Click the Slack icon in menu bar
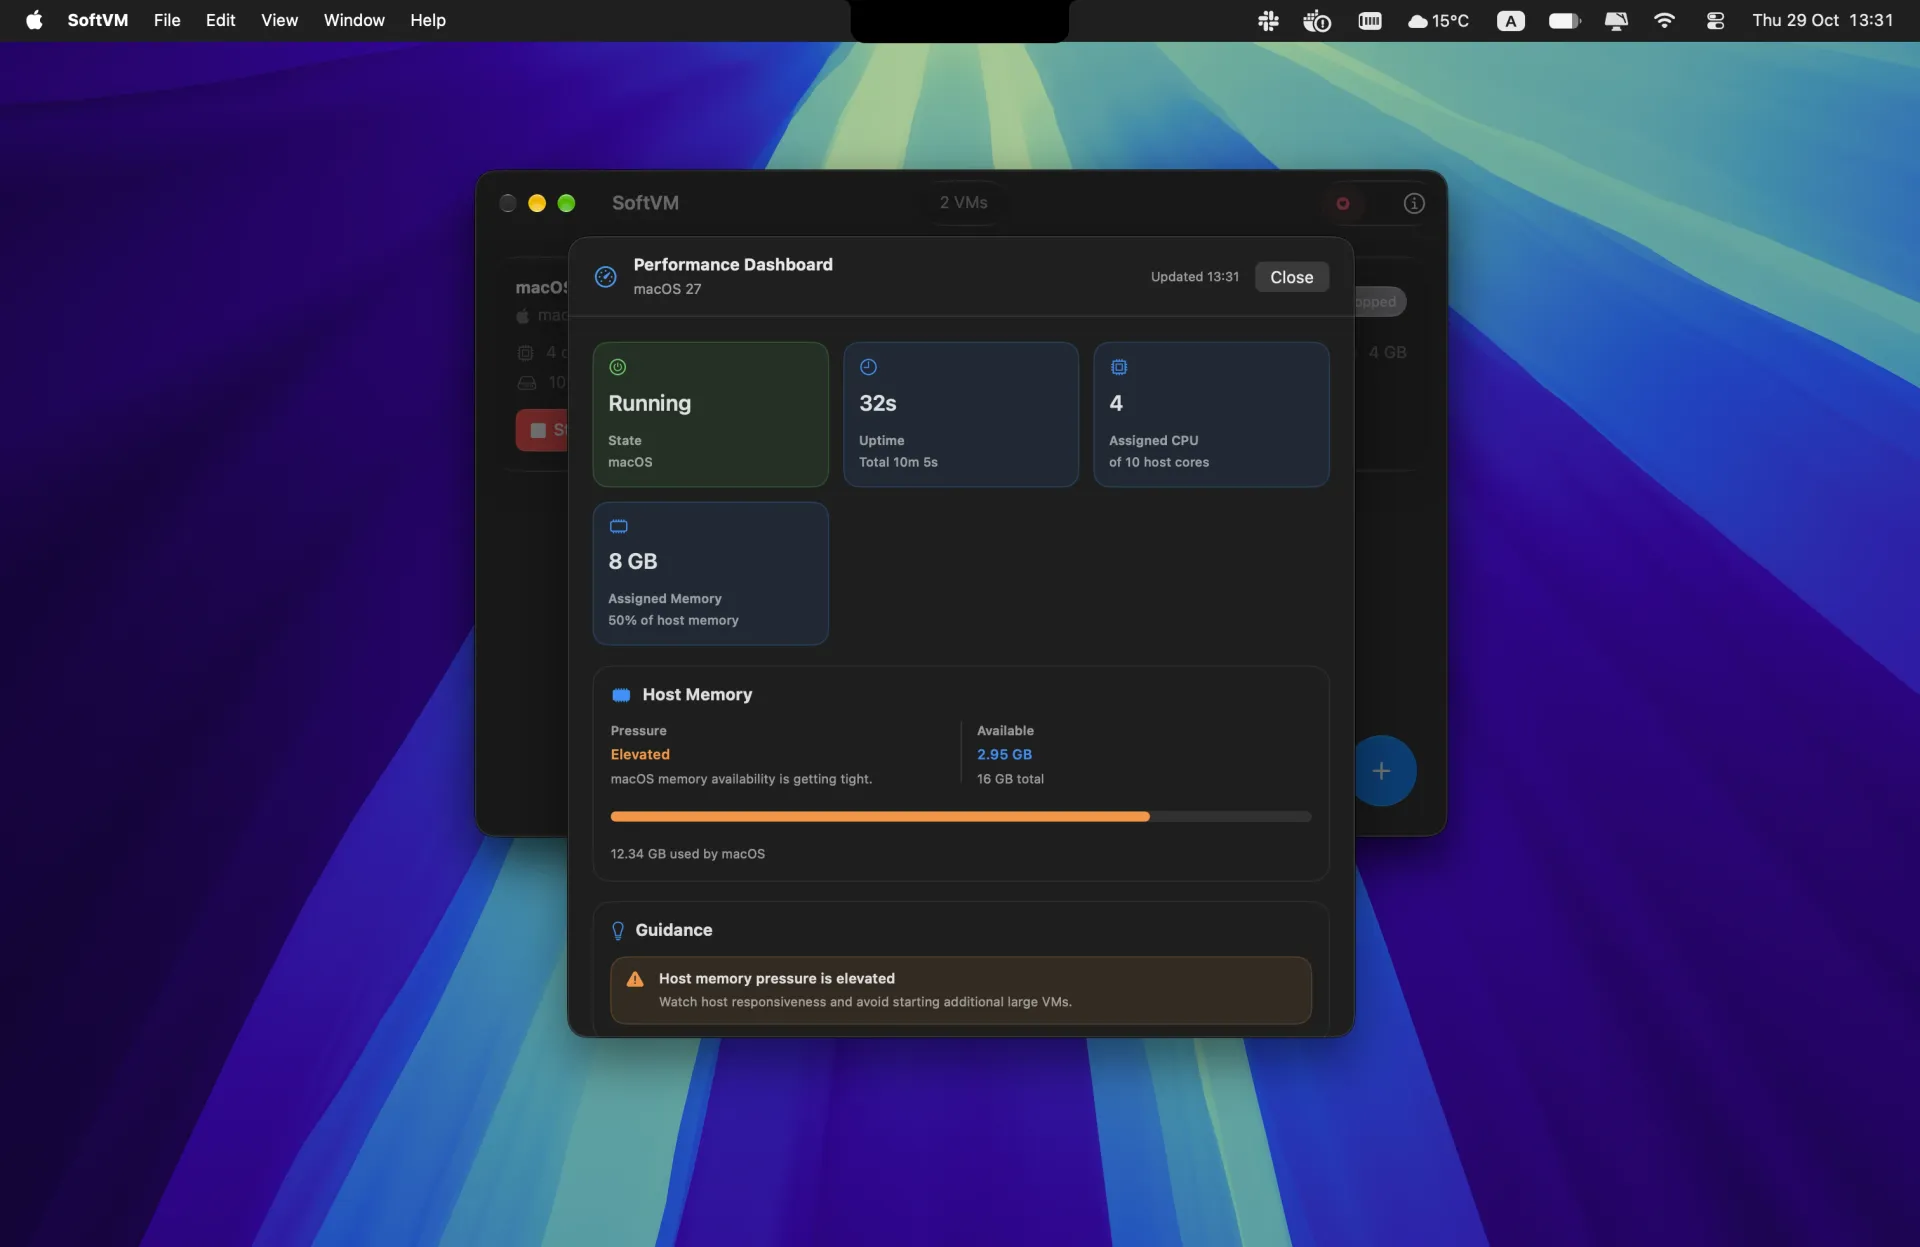 1268,20
